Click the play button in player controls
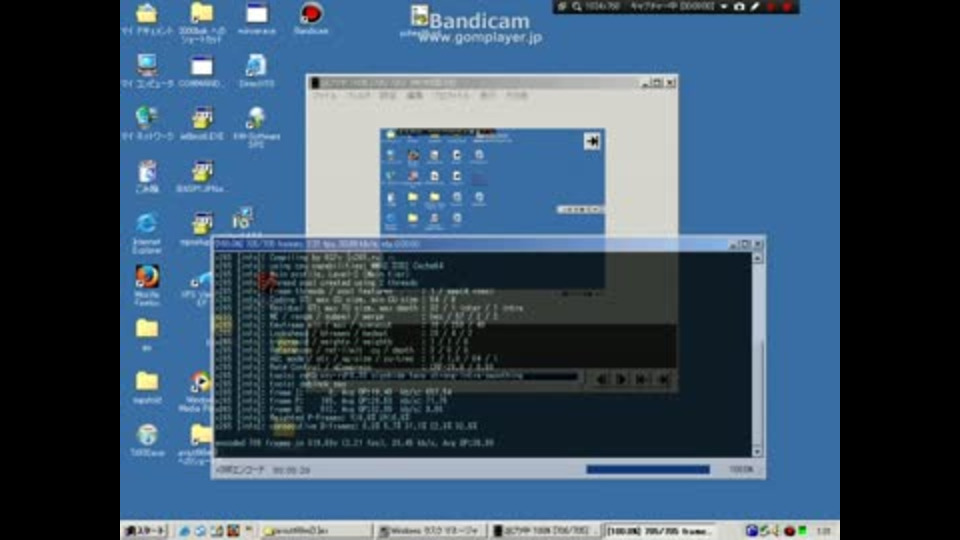 (621, 380)
